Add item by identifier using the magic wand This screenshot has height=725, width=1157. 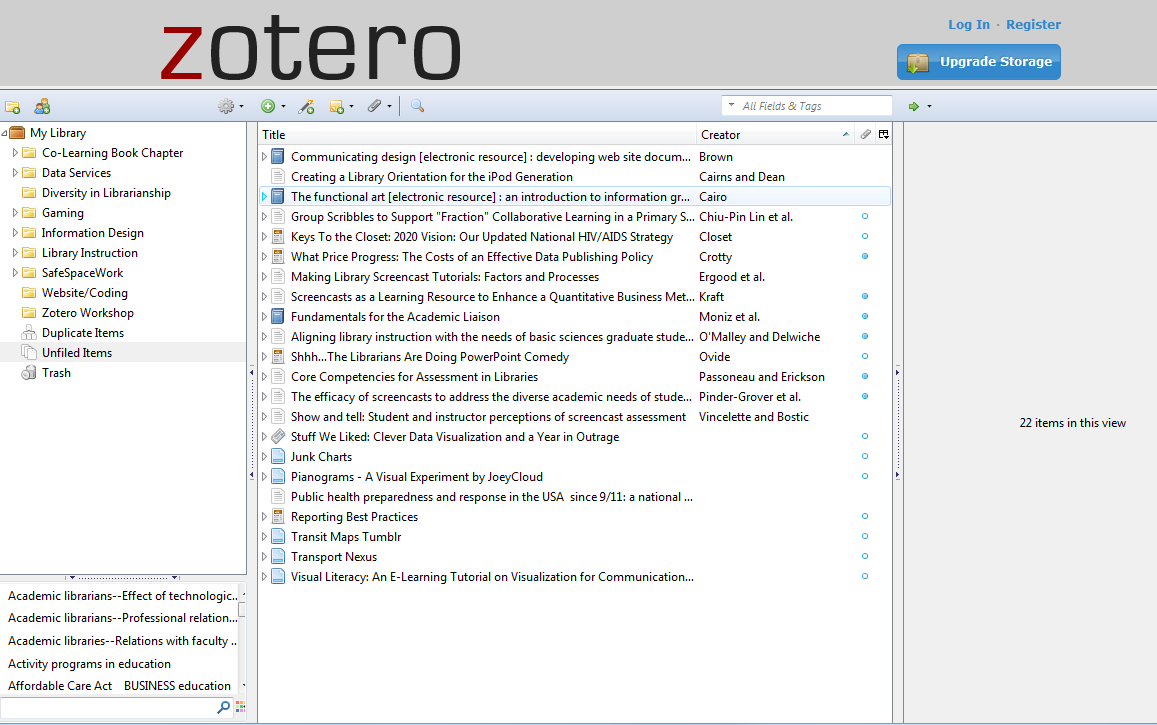(x=307, y=105)
